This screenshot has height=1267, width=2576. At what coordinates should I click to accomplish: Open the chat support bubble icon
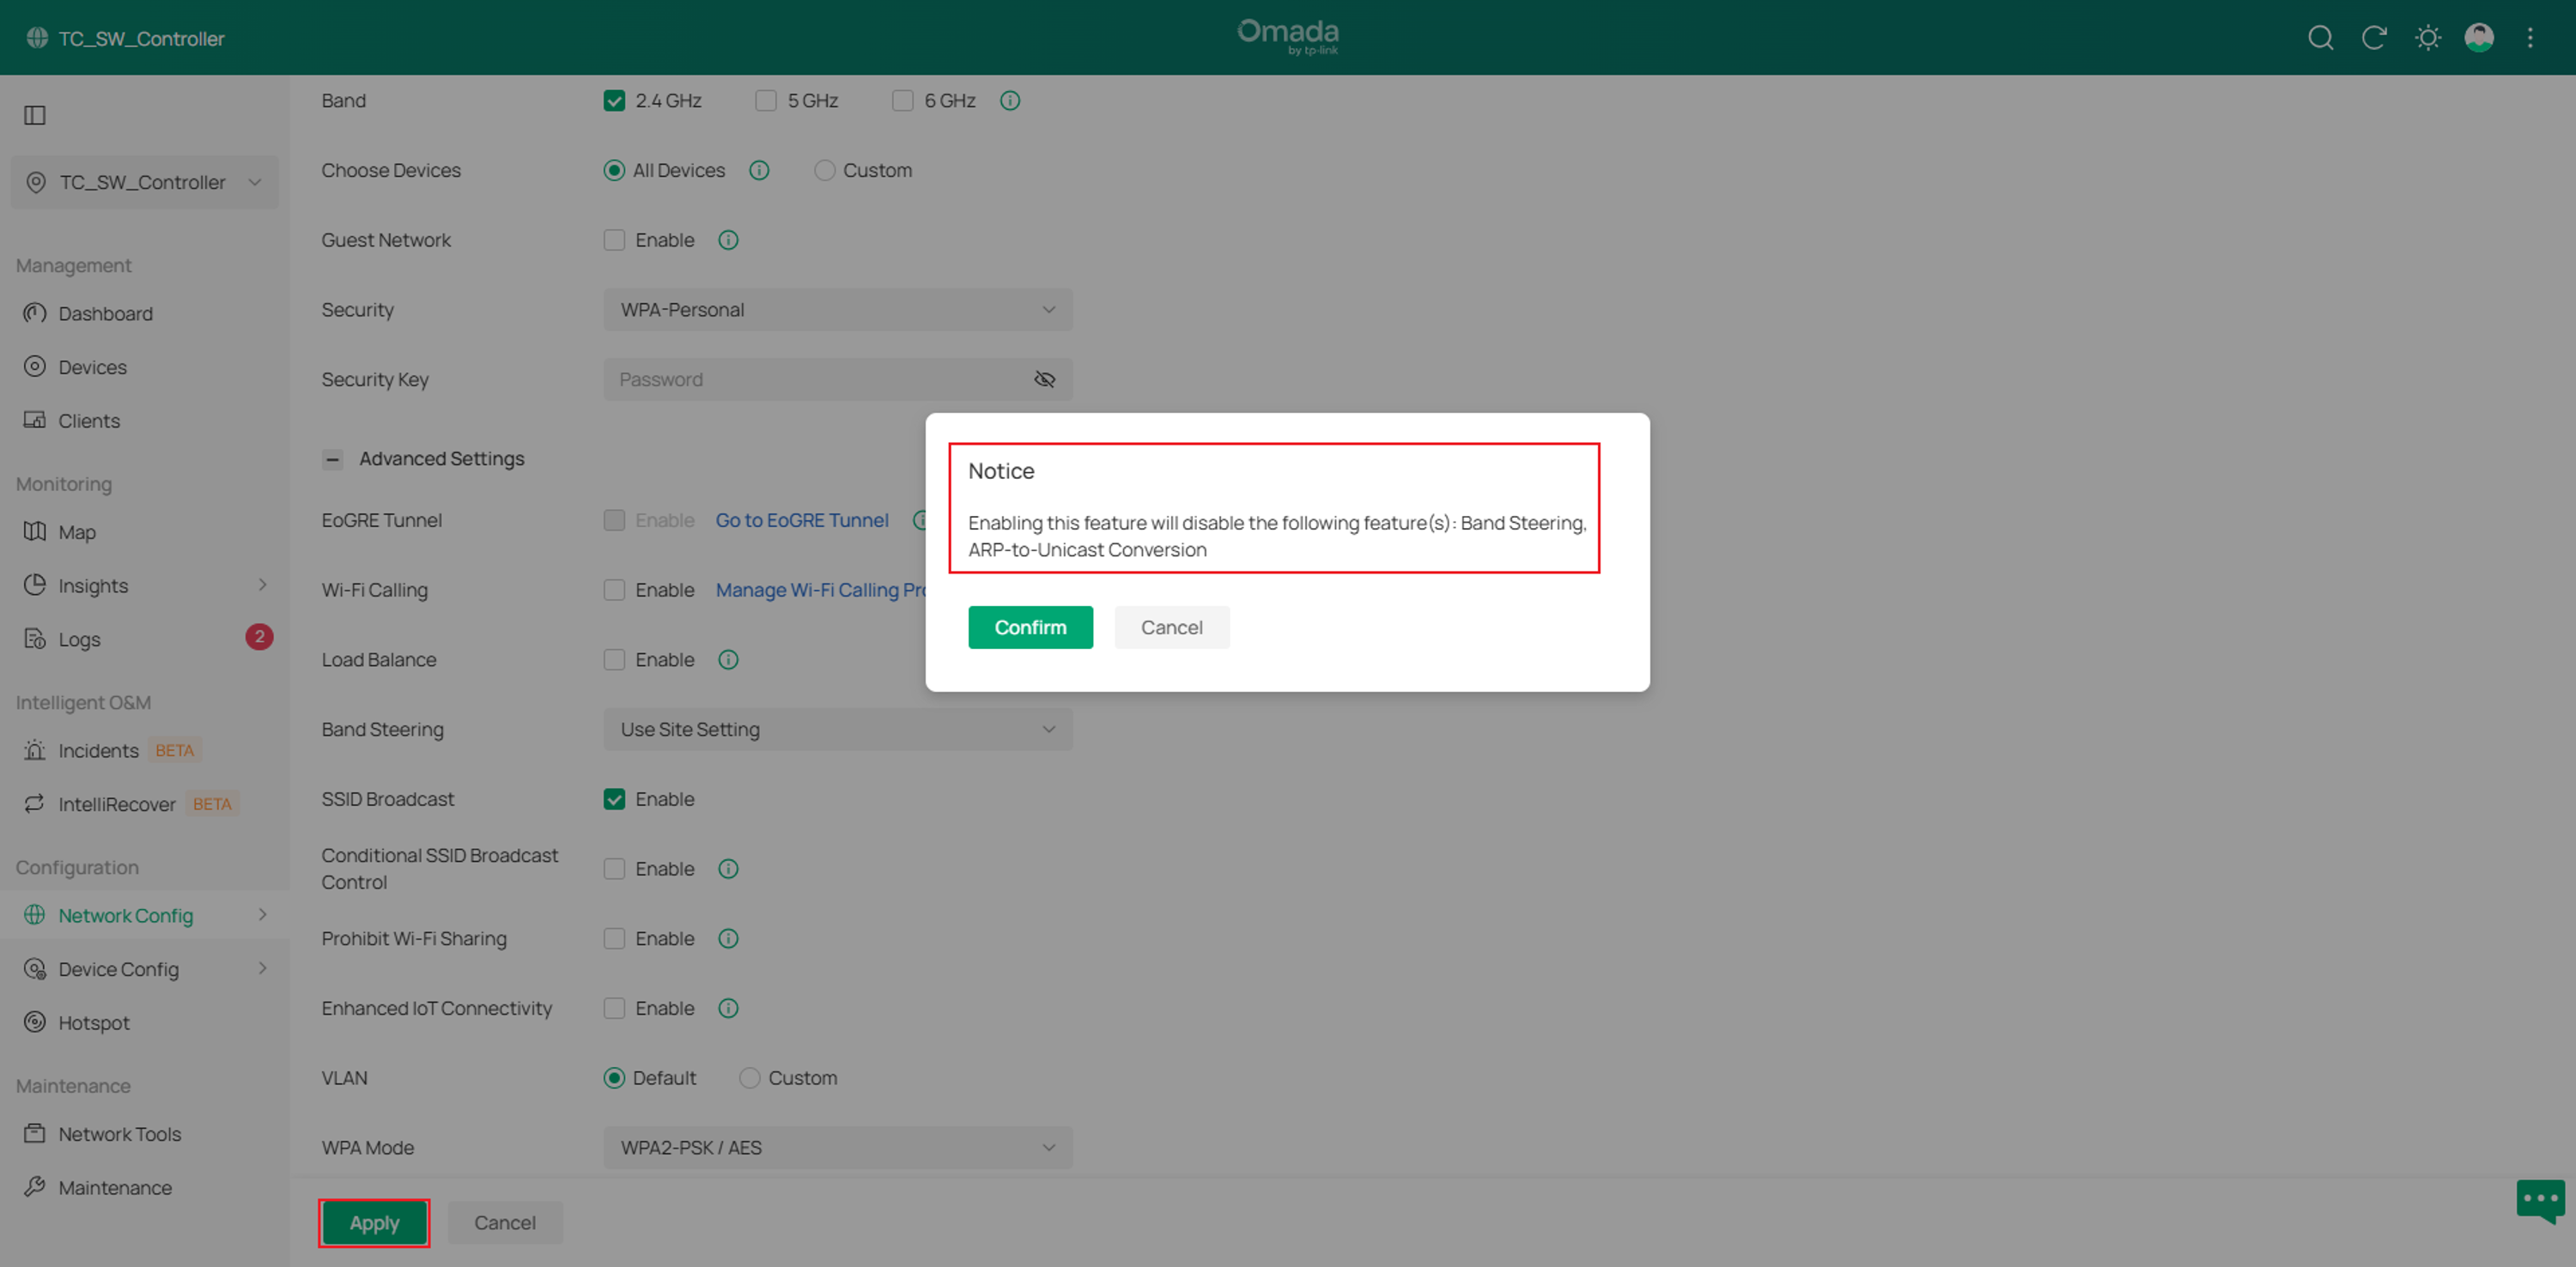[2540, 1199]
